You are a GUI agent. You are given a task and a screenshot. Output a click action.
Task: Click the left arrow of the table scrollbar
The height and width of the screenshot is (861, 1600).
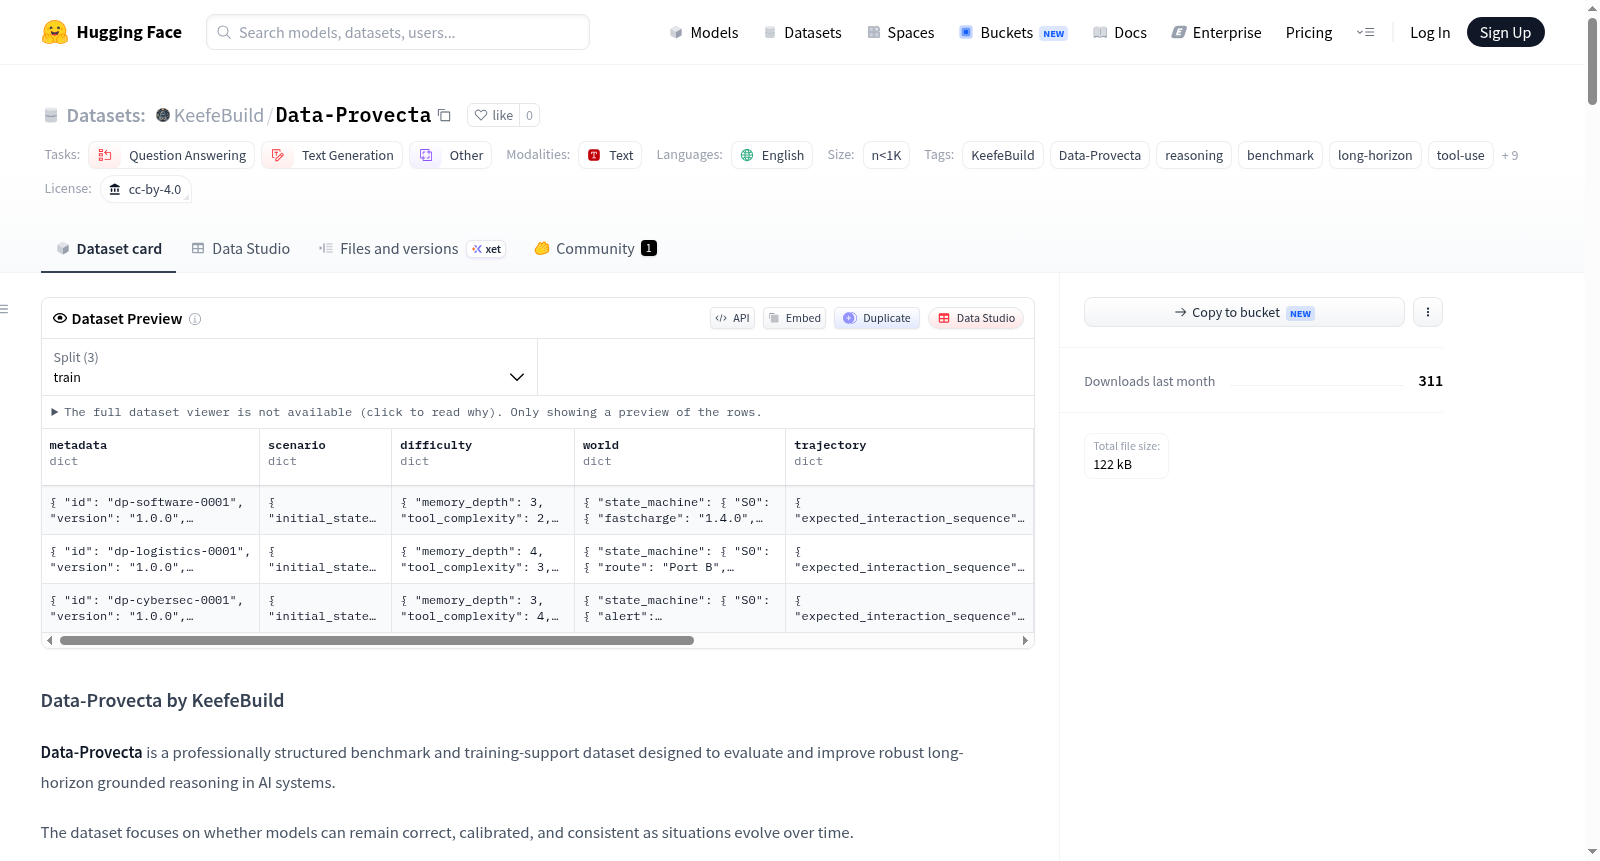[50, 640]
